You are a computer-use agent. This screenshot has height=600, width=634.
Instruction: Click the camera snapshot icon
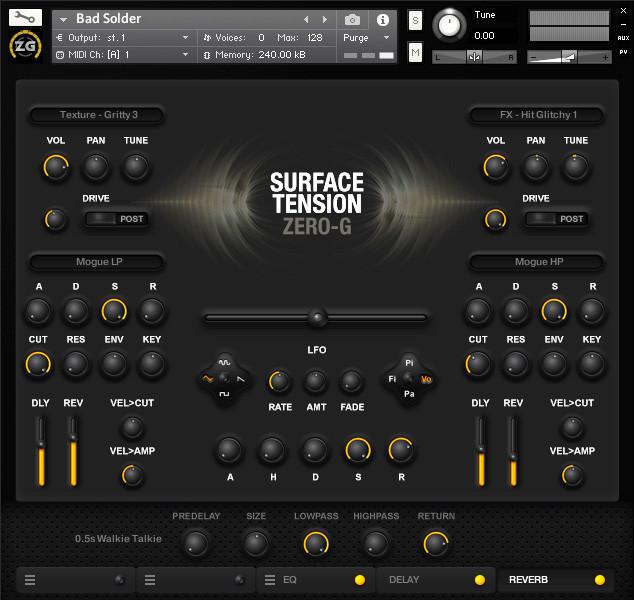click(x=352, y=19)
